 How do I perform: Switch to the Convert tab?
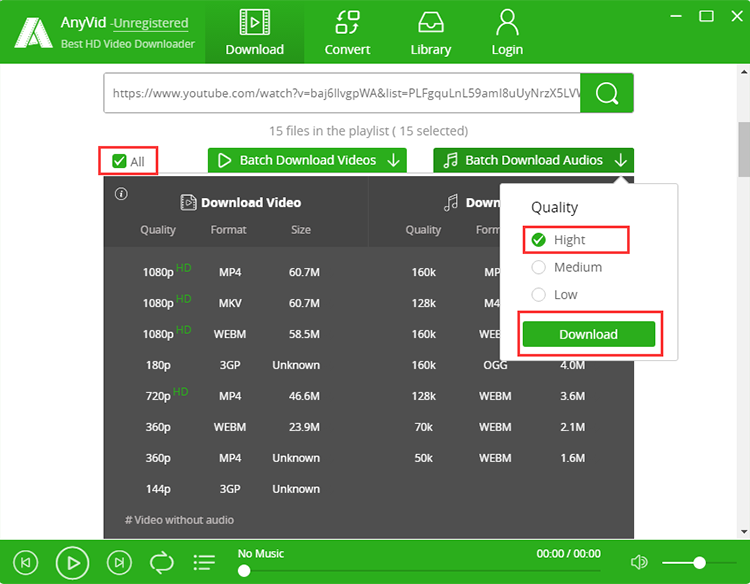click(x=347, y=32)
